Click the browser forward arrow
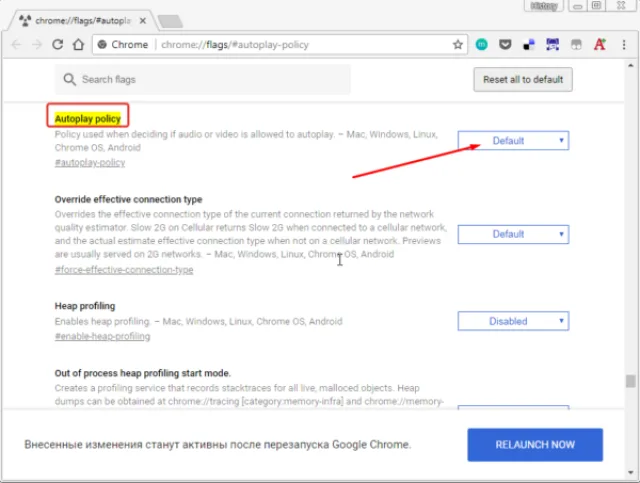 [37, 45]
